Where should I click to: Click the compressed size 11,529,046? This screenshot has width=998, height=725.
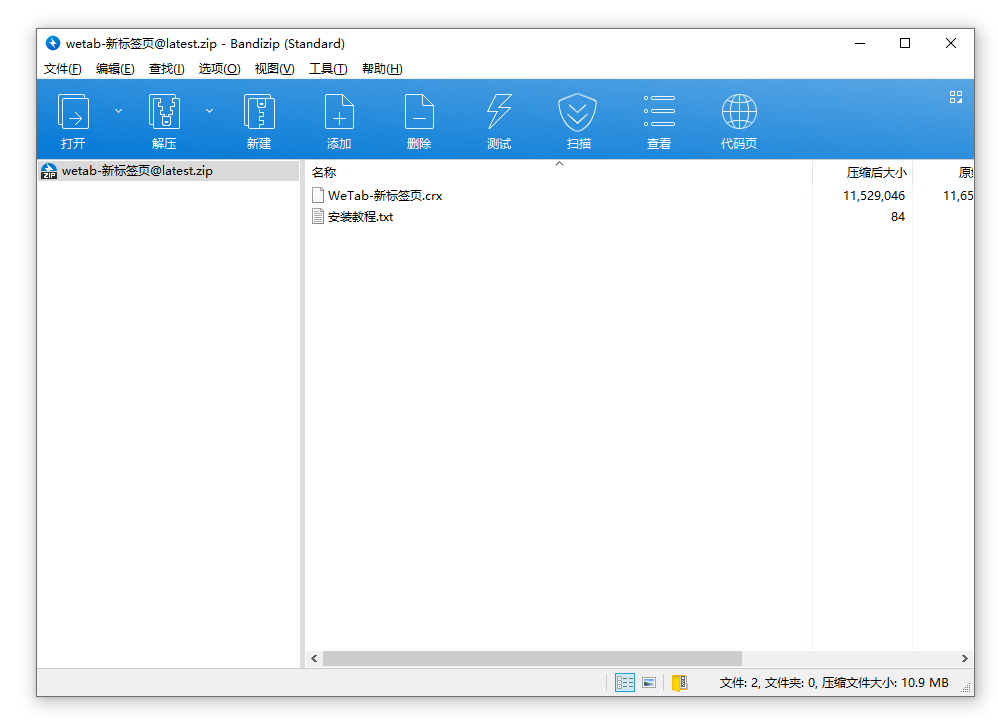874,195
